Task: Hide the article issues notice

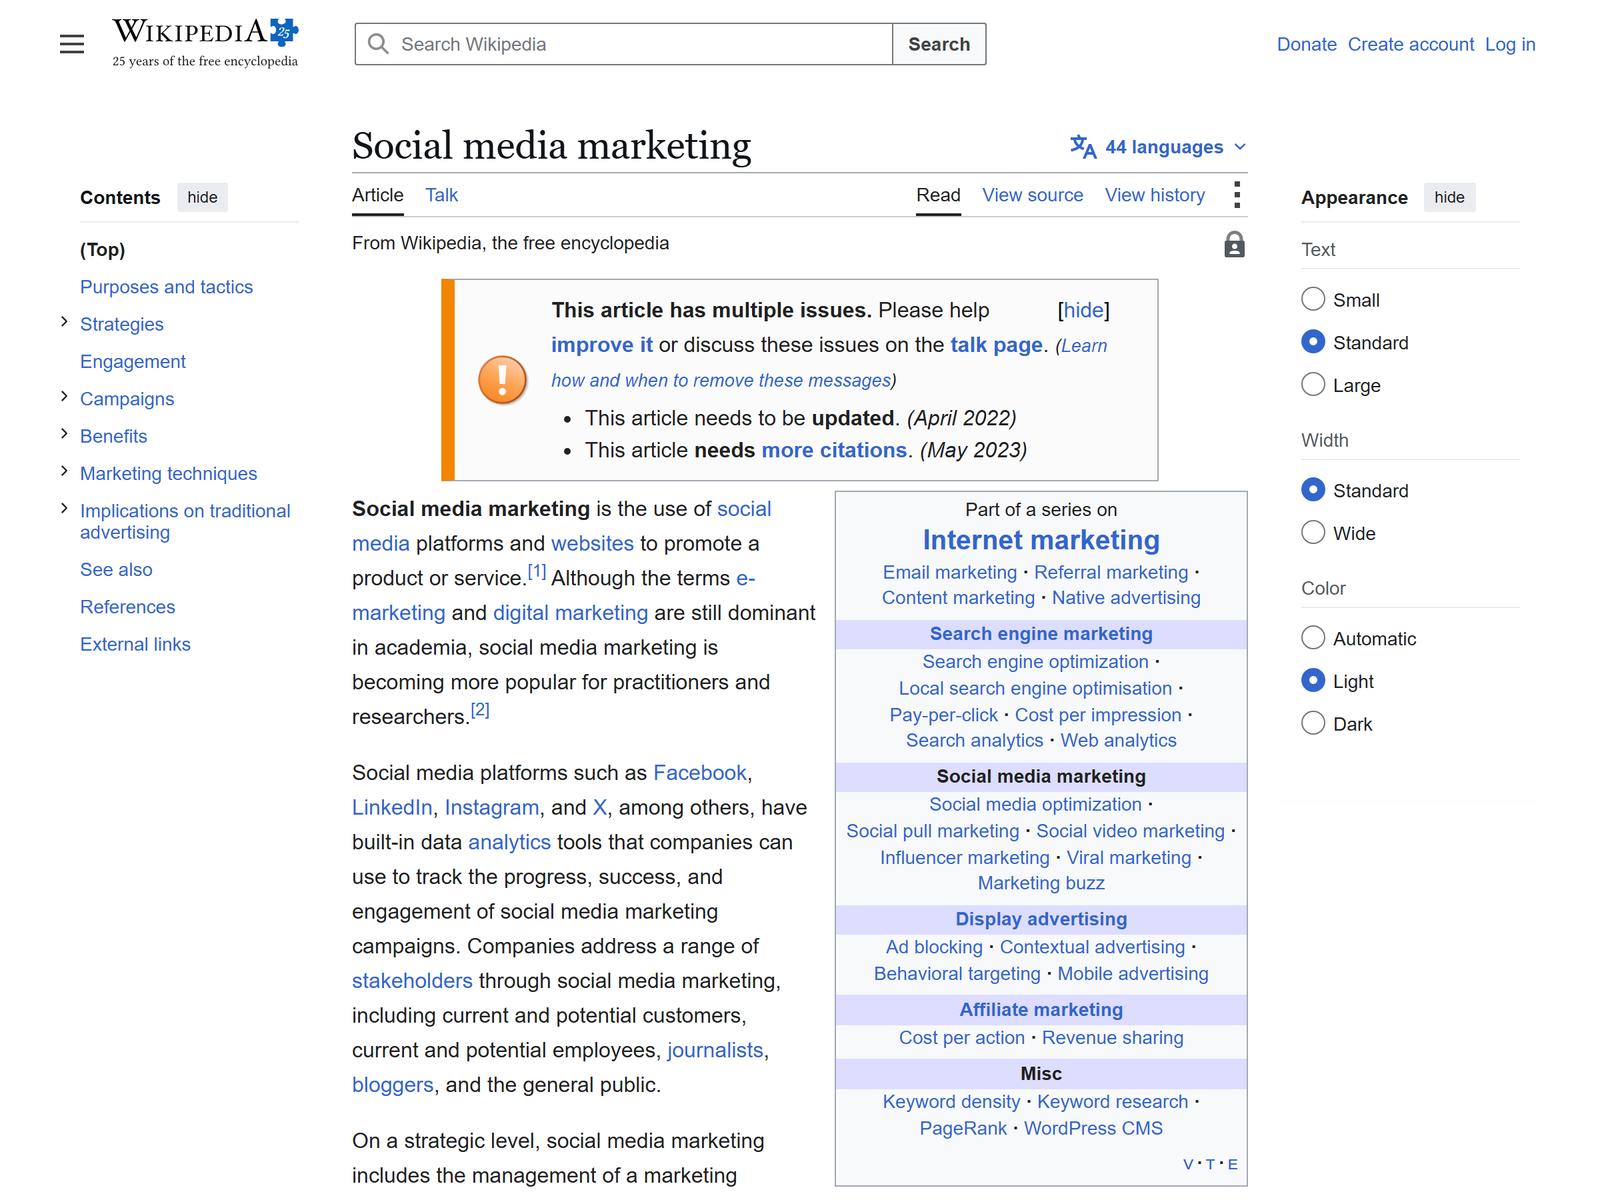Action: point(1084,310)
